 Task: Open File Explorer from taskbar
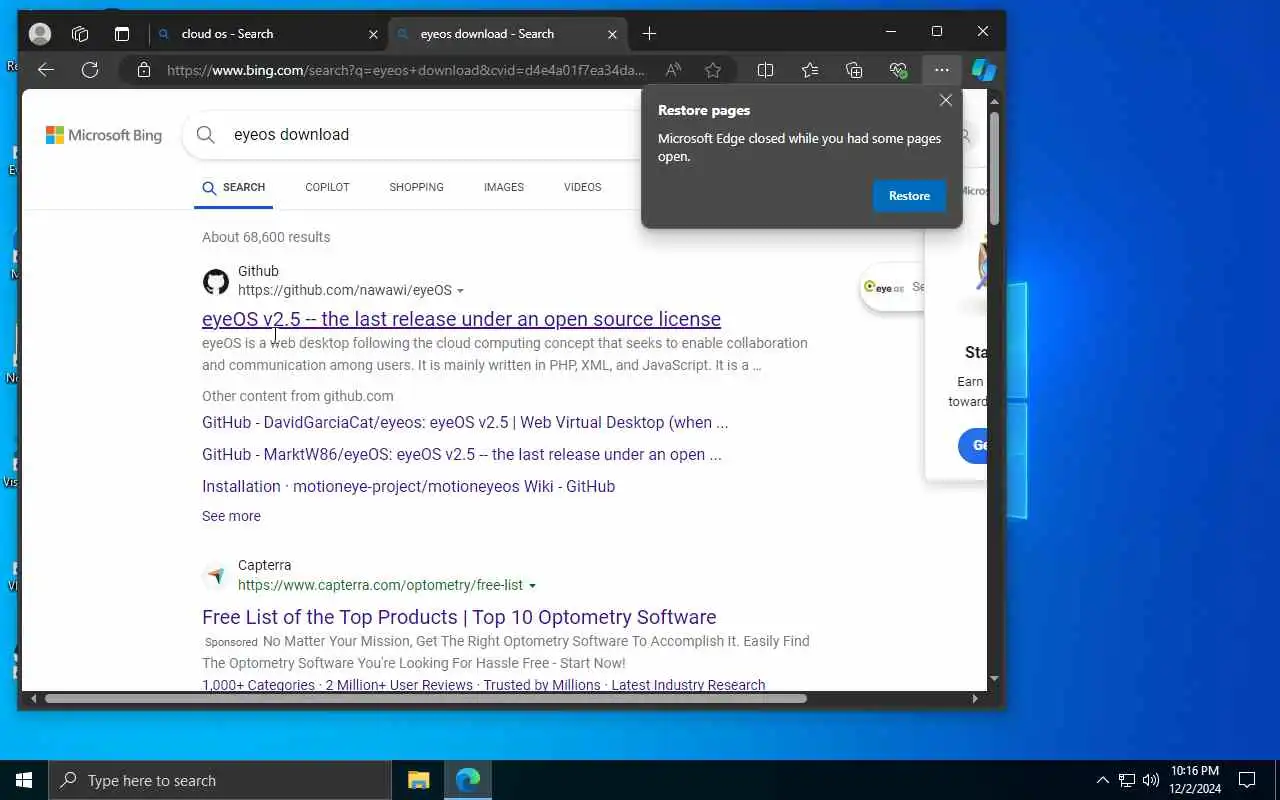click(418, 780)
